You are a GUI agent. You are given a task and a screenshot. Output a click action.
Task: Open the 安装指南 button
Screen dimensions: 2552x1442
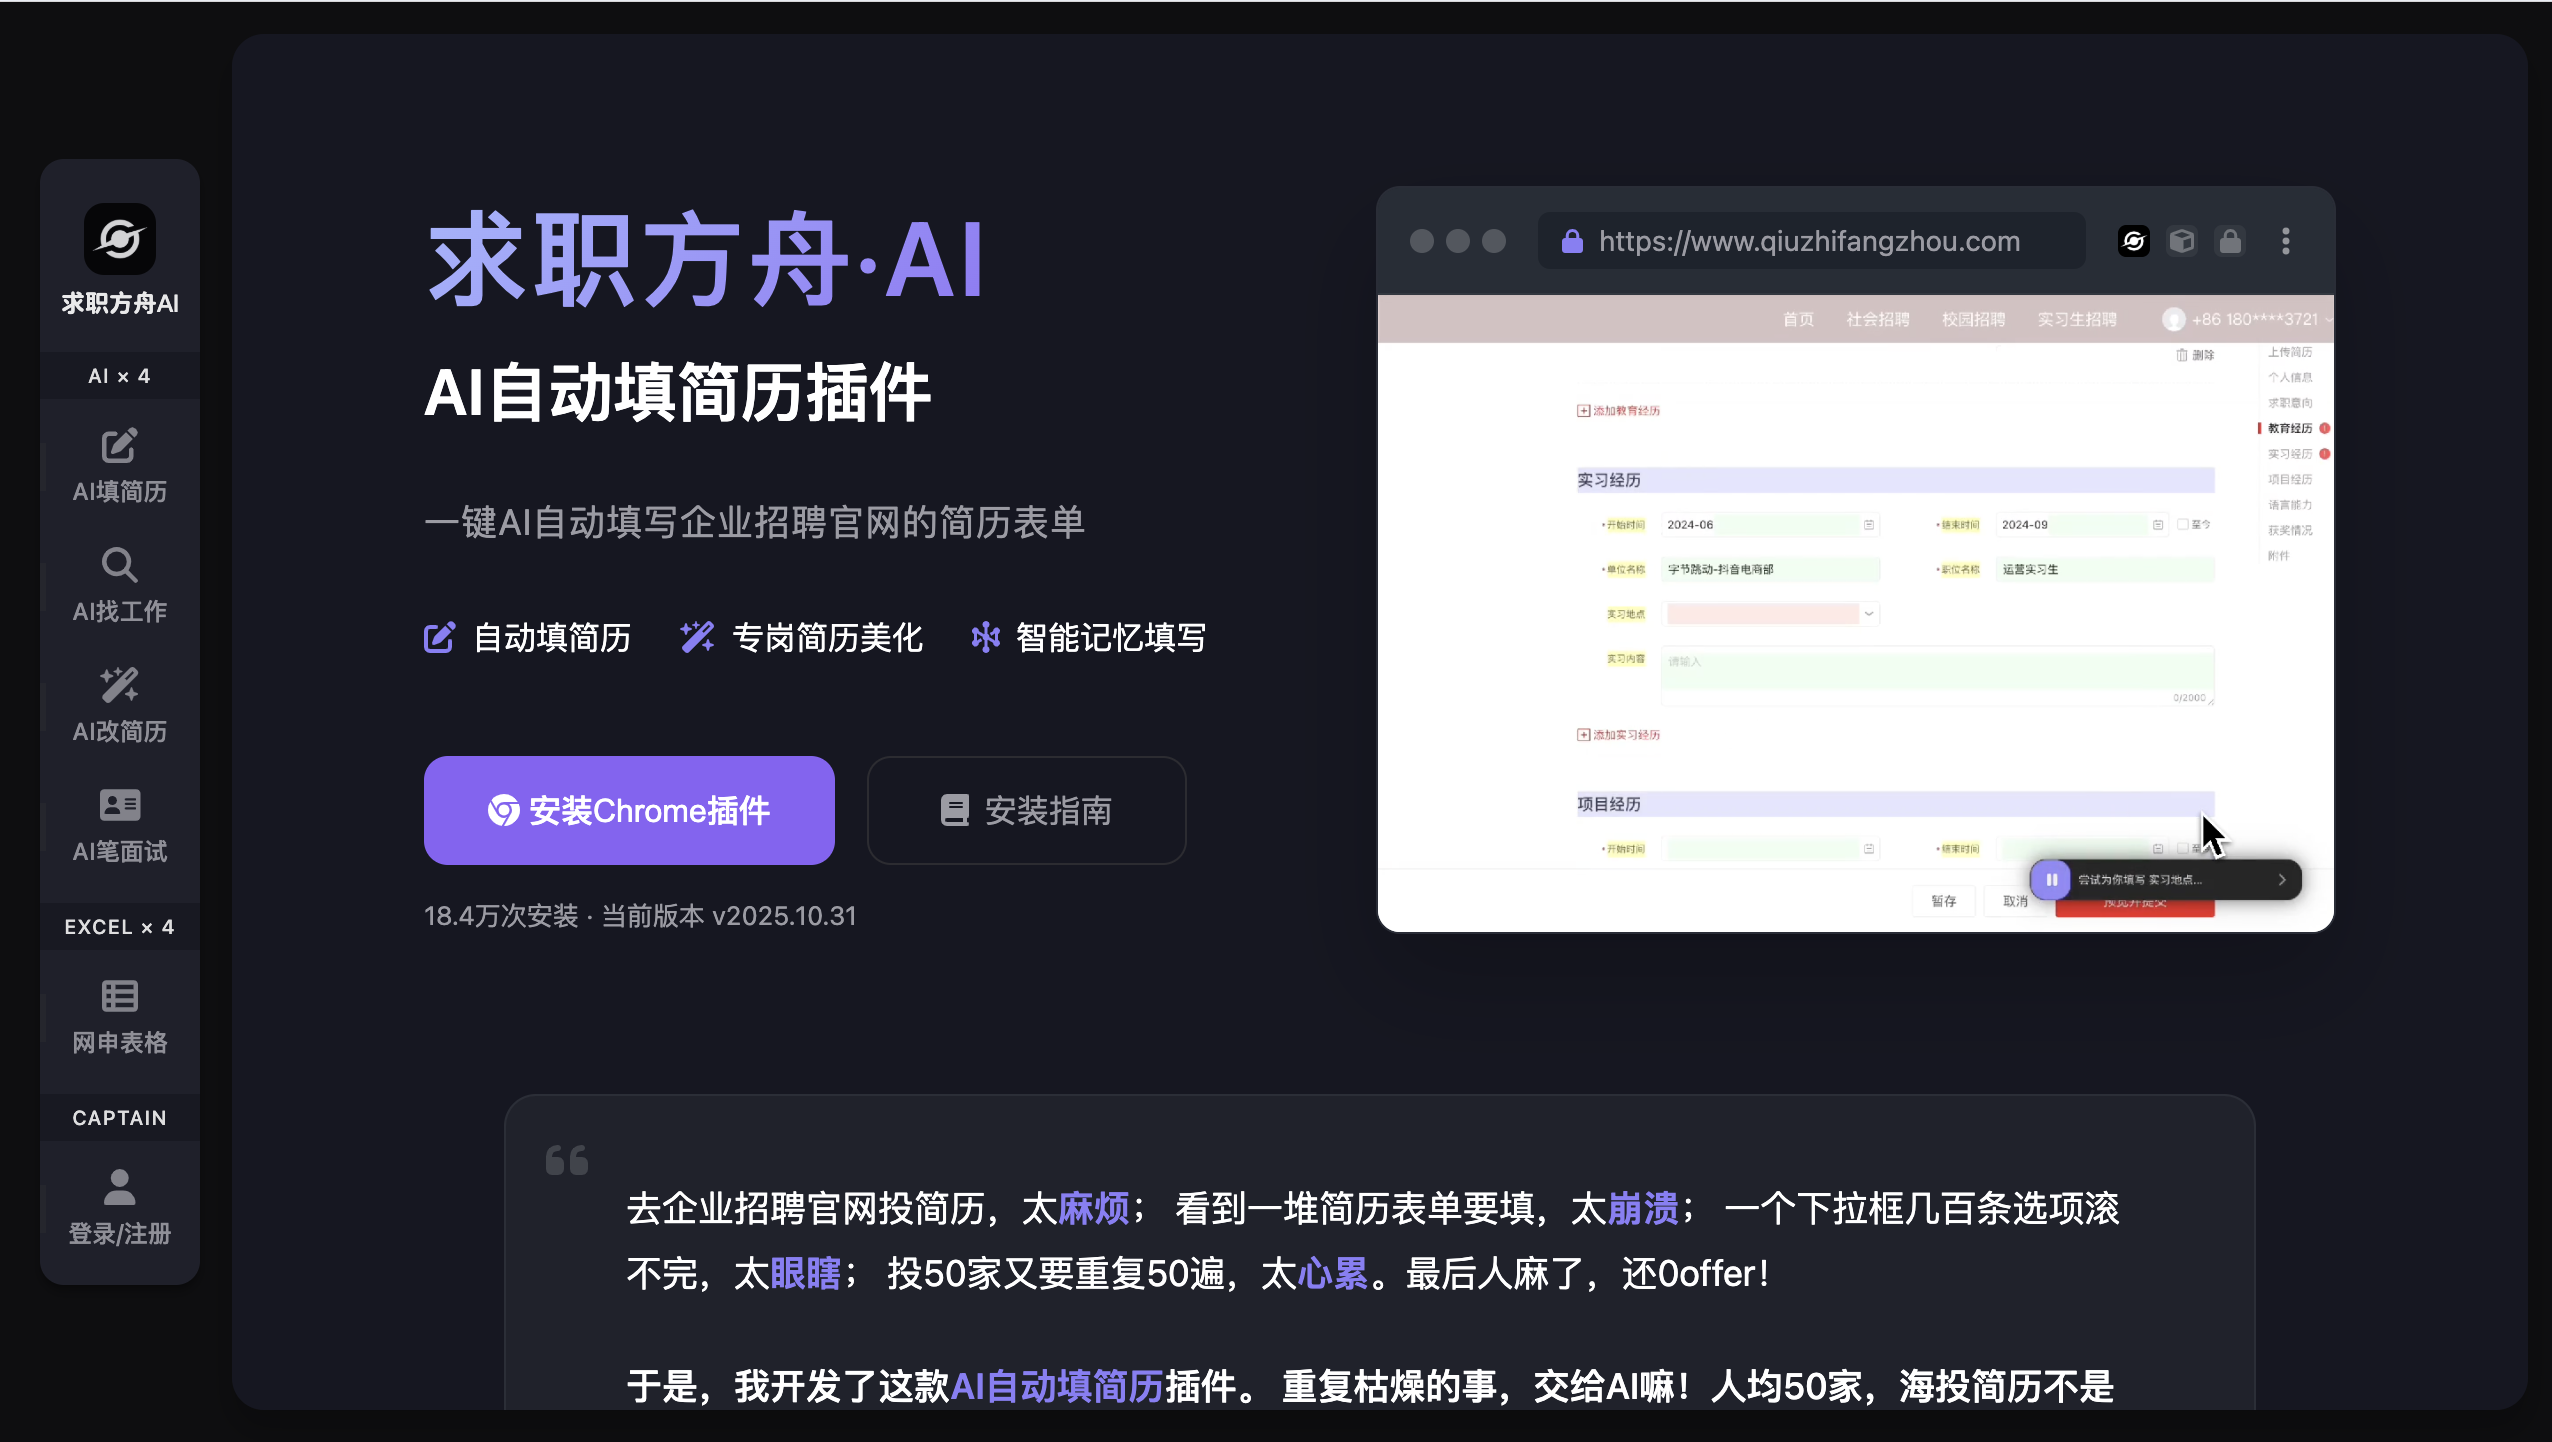pyautogui.click(x=1026, y=810)
